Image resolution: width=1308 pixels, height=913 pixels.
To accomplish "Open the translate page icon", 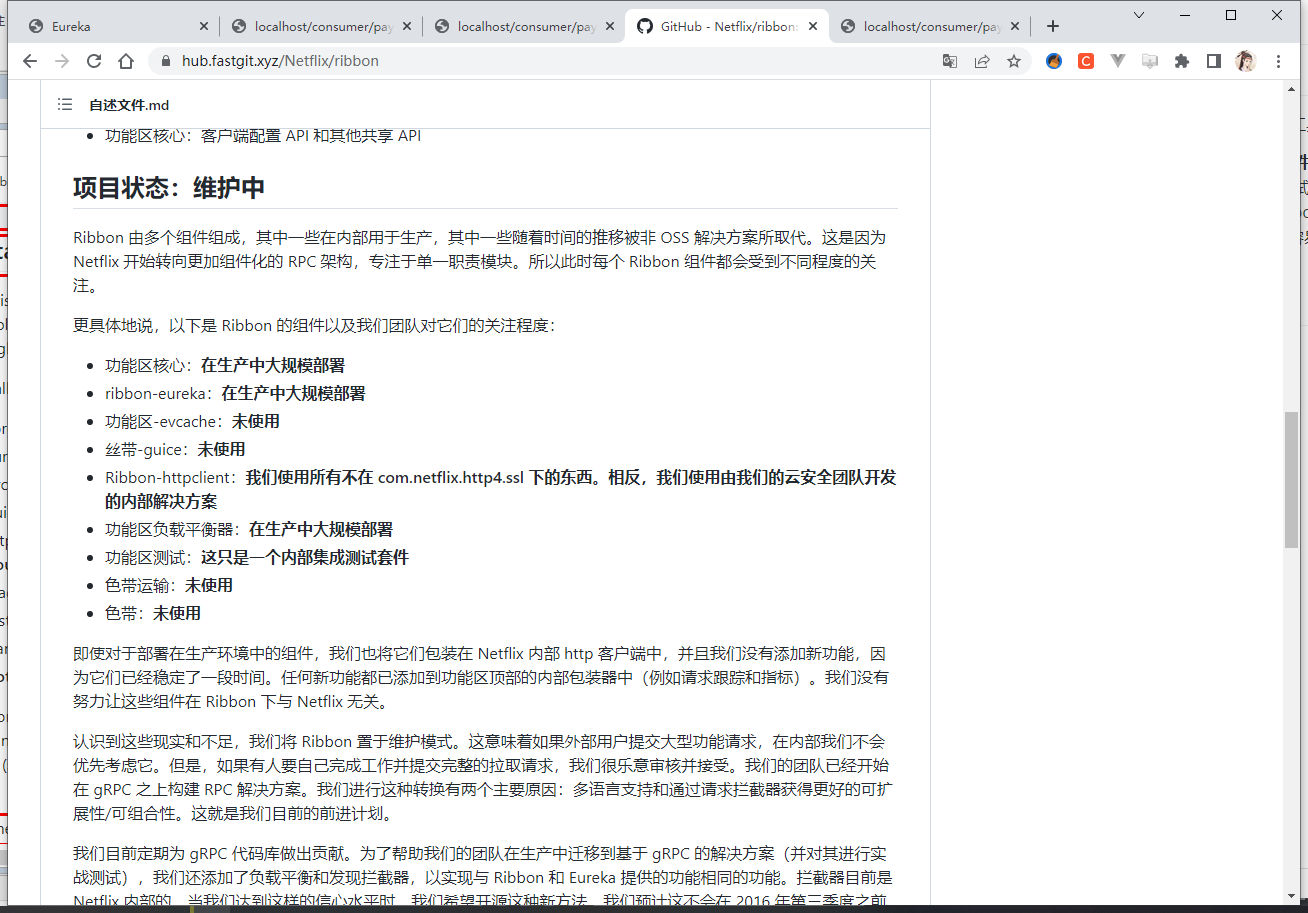I will coord(950,61).
